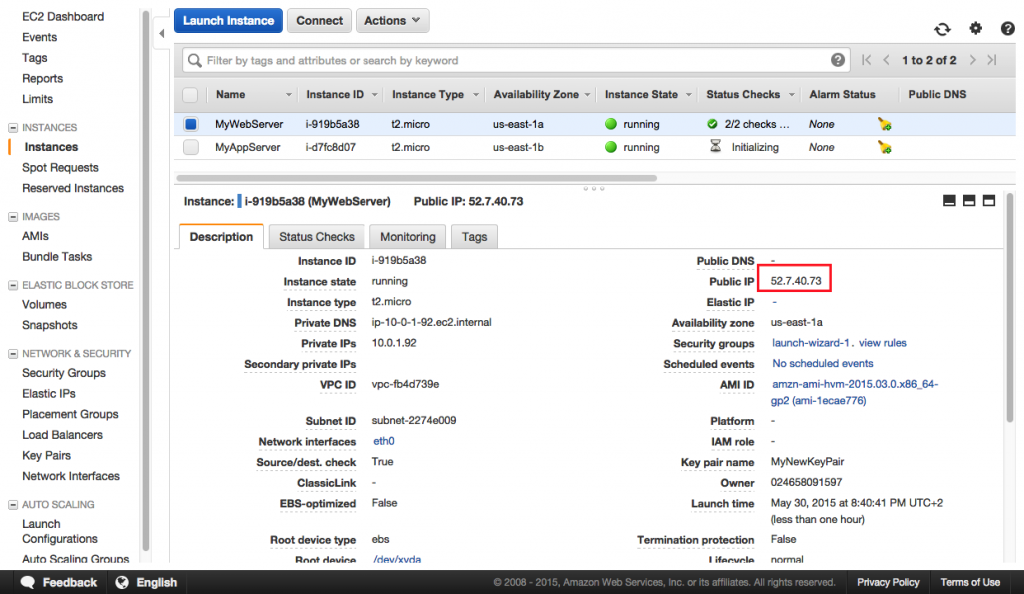Open the Privacy Policy link
Viewport: 1024px width, 594px height.
coord(888,582)
